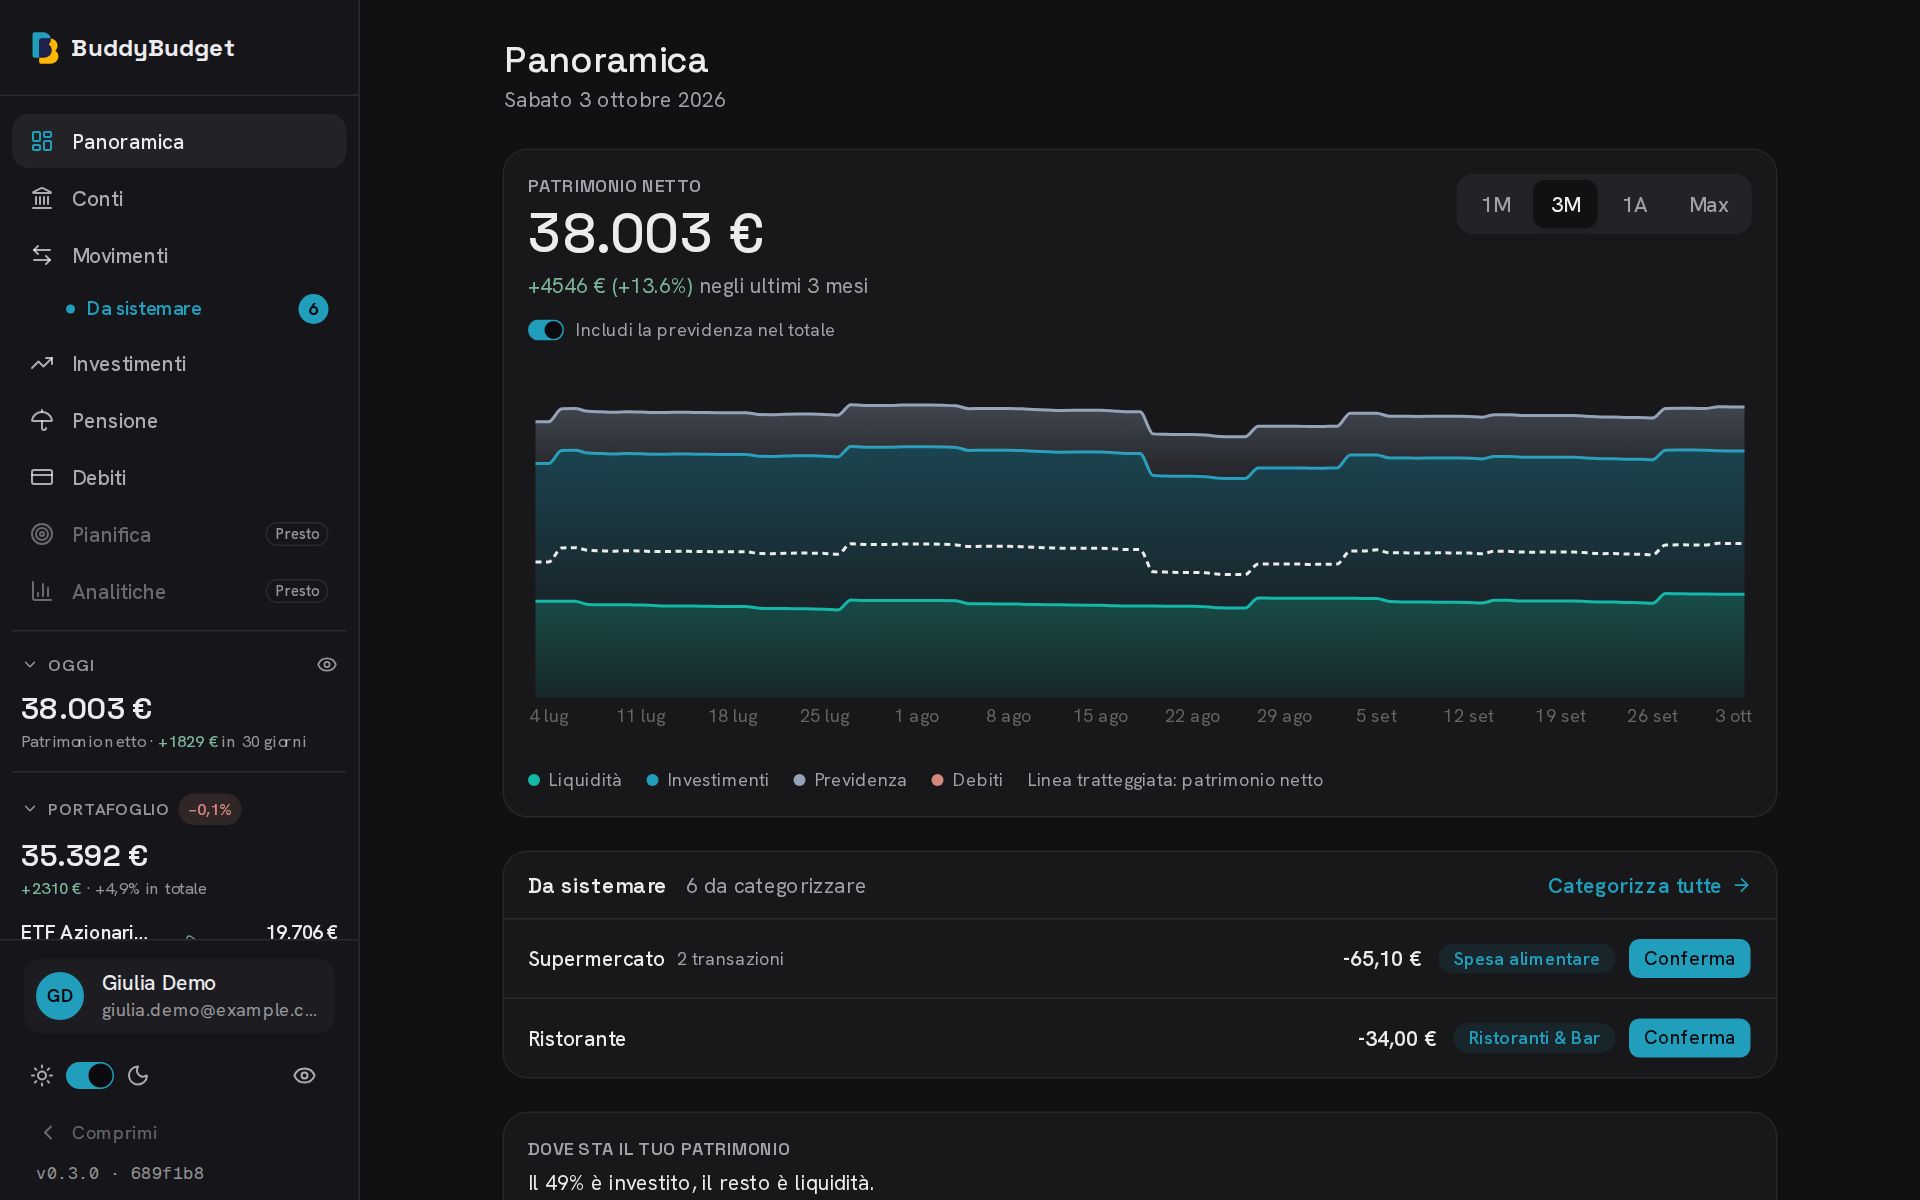1920x1200 pixels.
Task: Click the Pianifica target icon
Action: pos(42,534)
